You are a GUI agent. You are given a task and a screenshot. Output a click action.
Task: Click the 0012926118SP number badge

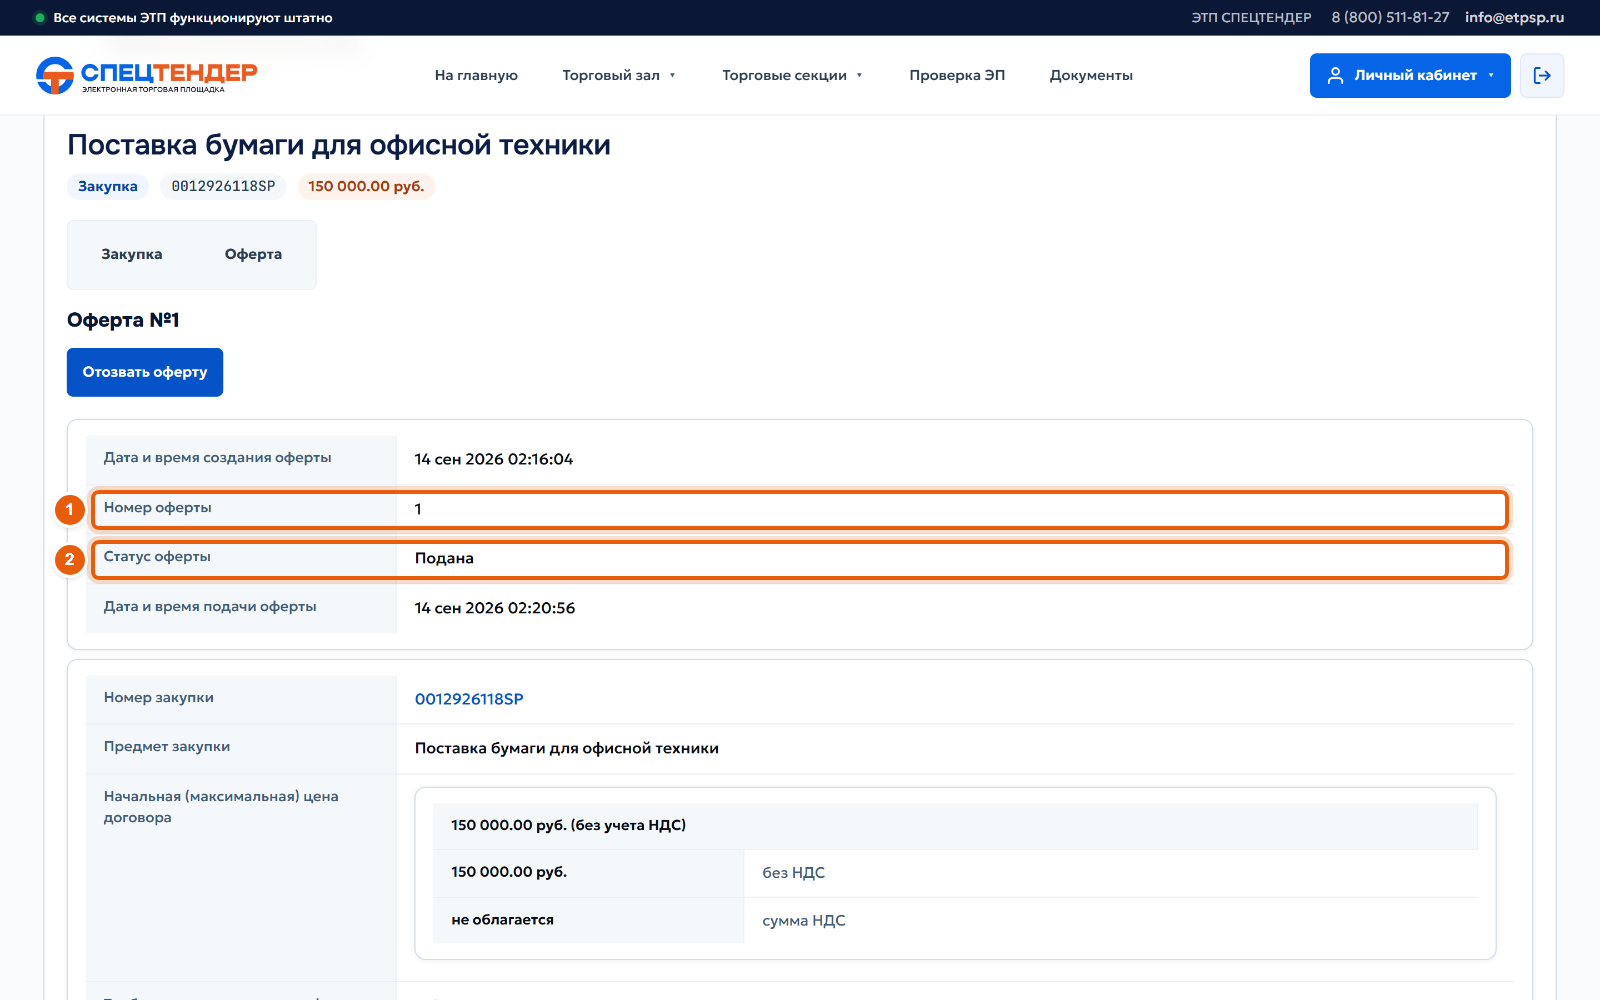tap(223, 186)
